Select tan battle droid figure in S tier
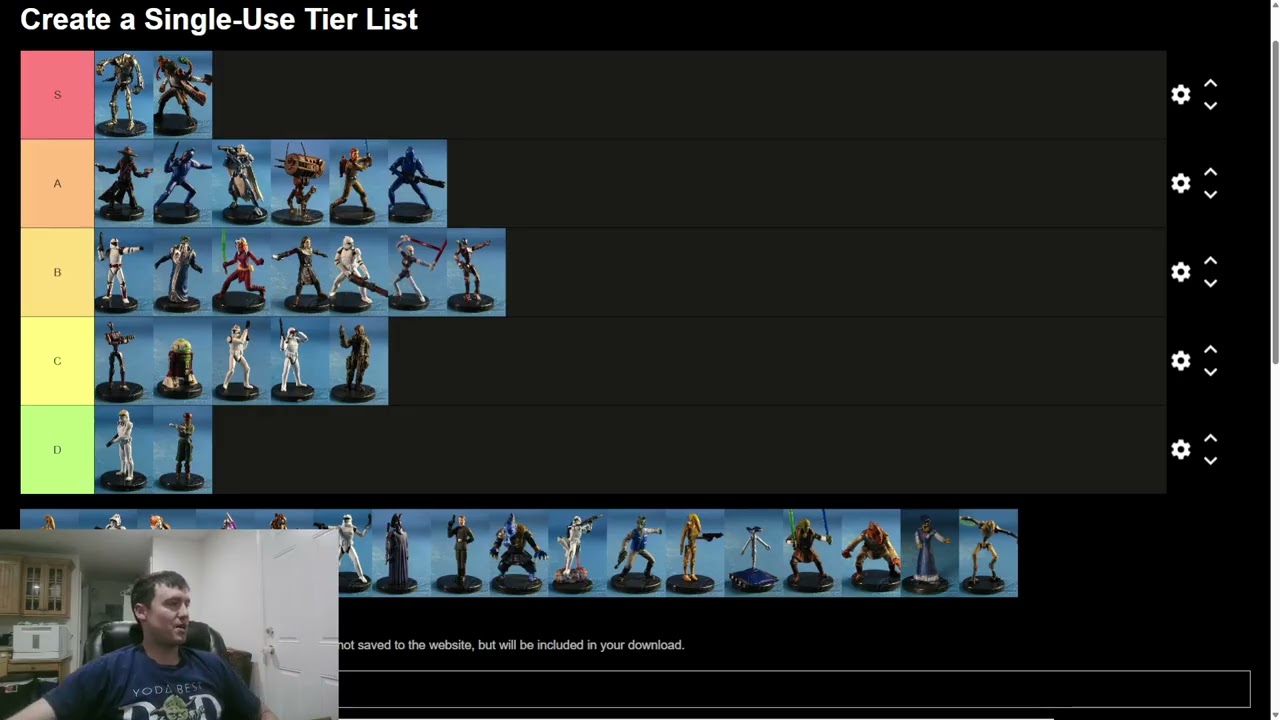This screenshot has height=720, width=1280. (124, 94)
